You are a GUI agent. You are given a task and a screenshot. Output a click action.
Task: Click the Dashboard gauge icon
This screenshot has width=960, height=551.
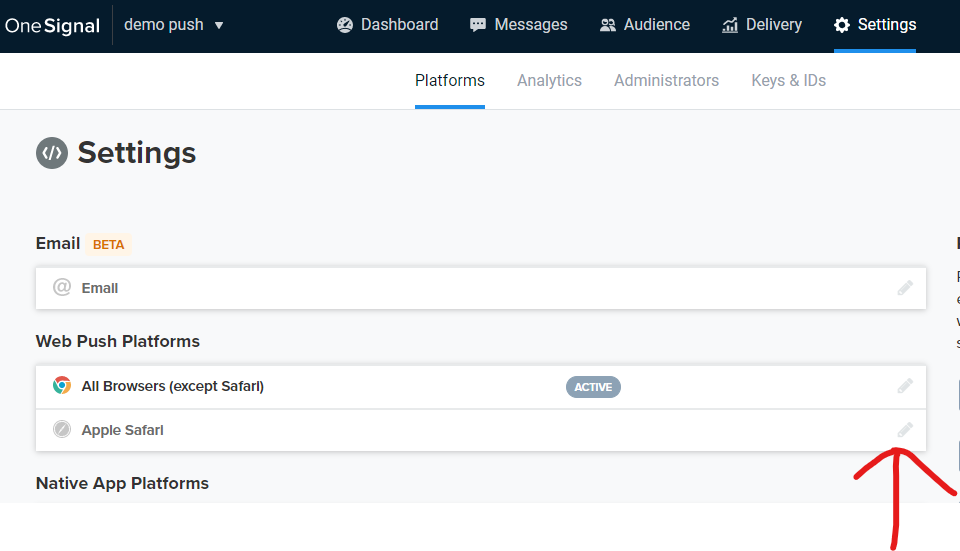345,25
